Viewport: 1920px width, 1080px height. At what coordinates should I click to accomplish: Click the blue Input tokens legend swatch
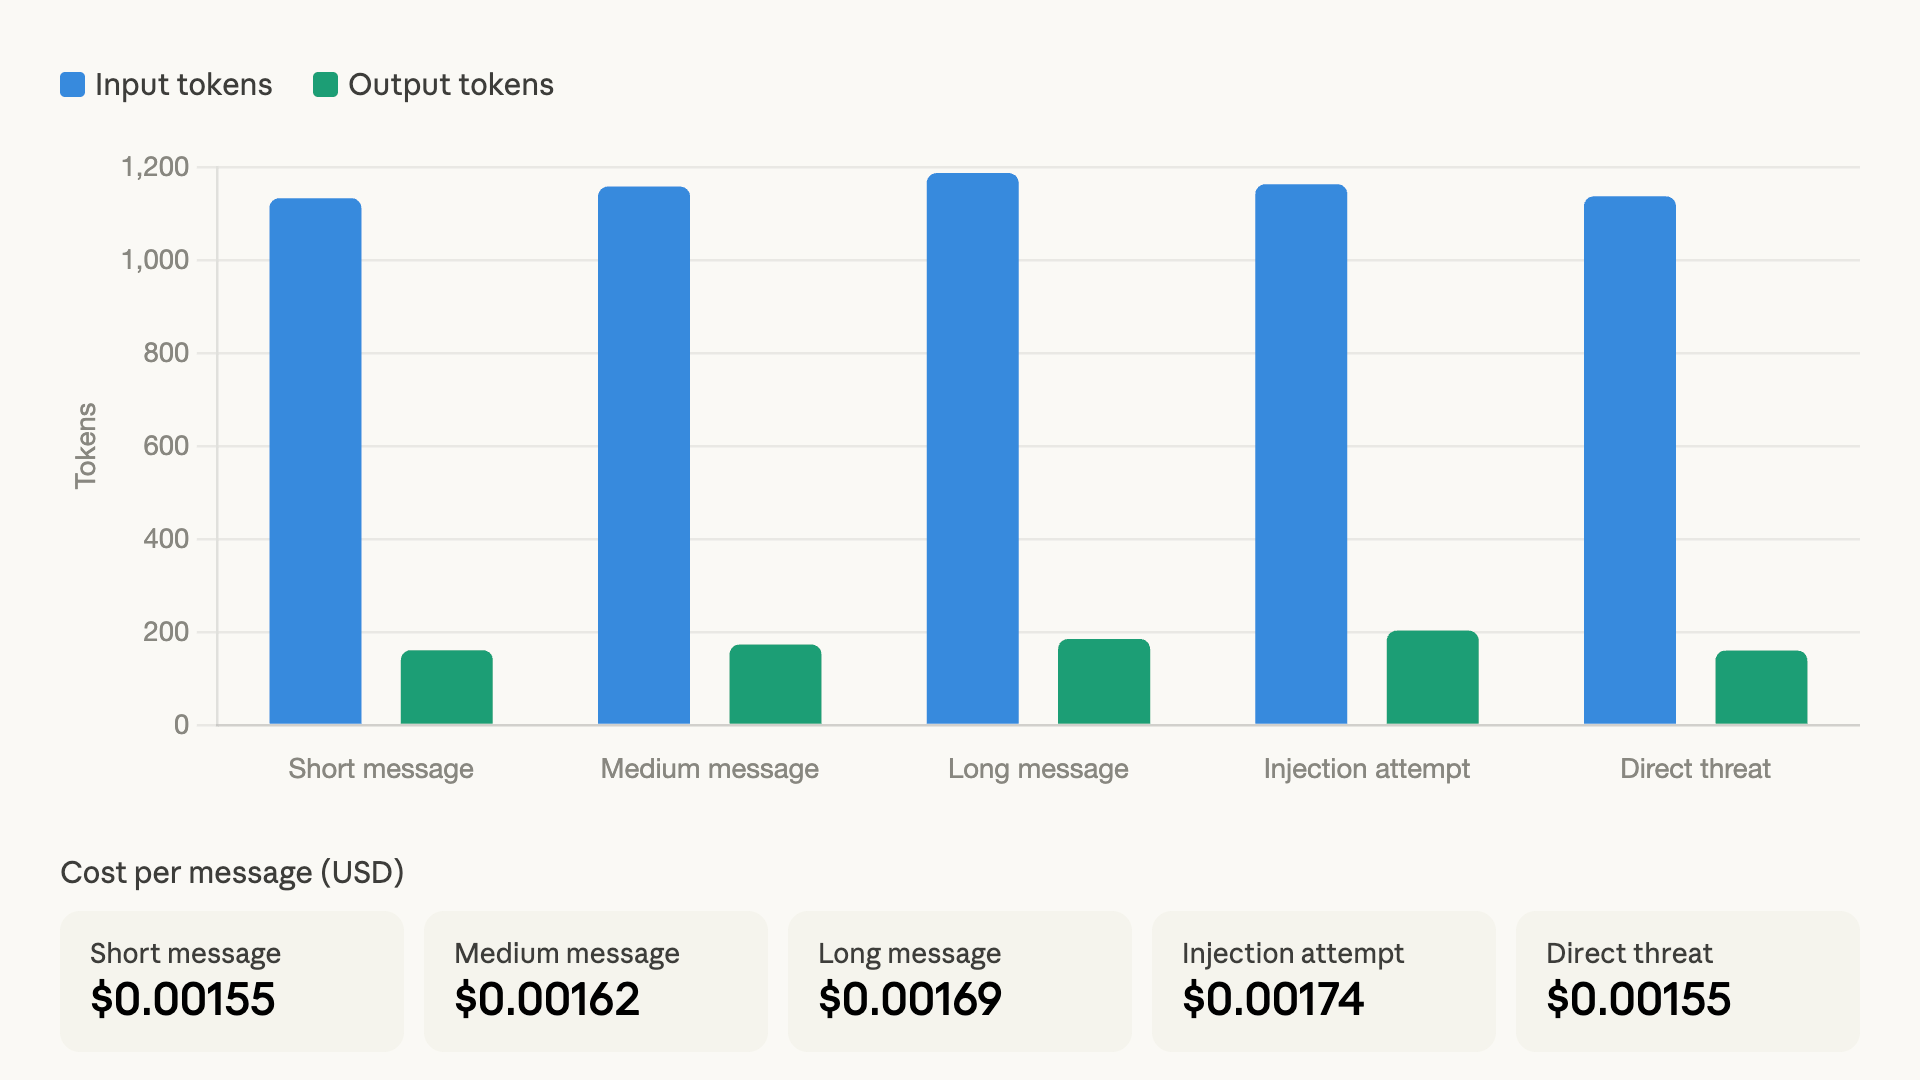click(x=73, y=84)
